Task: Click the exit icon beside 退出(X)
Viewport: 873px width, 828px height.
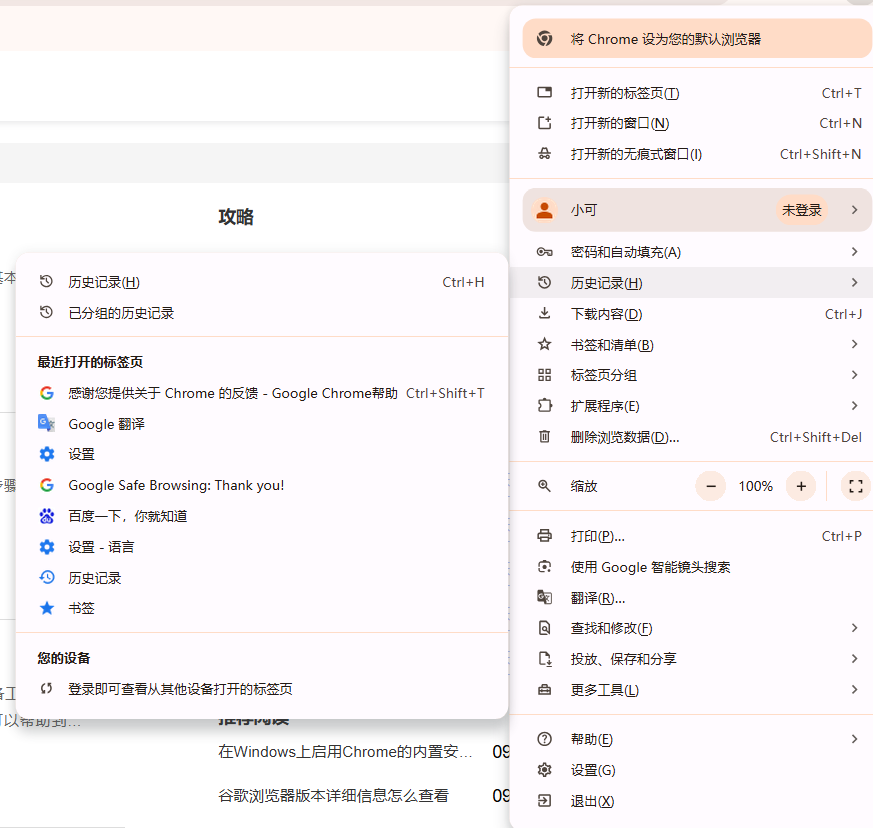Action: (545, 801)
